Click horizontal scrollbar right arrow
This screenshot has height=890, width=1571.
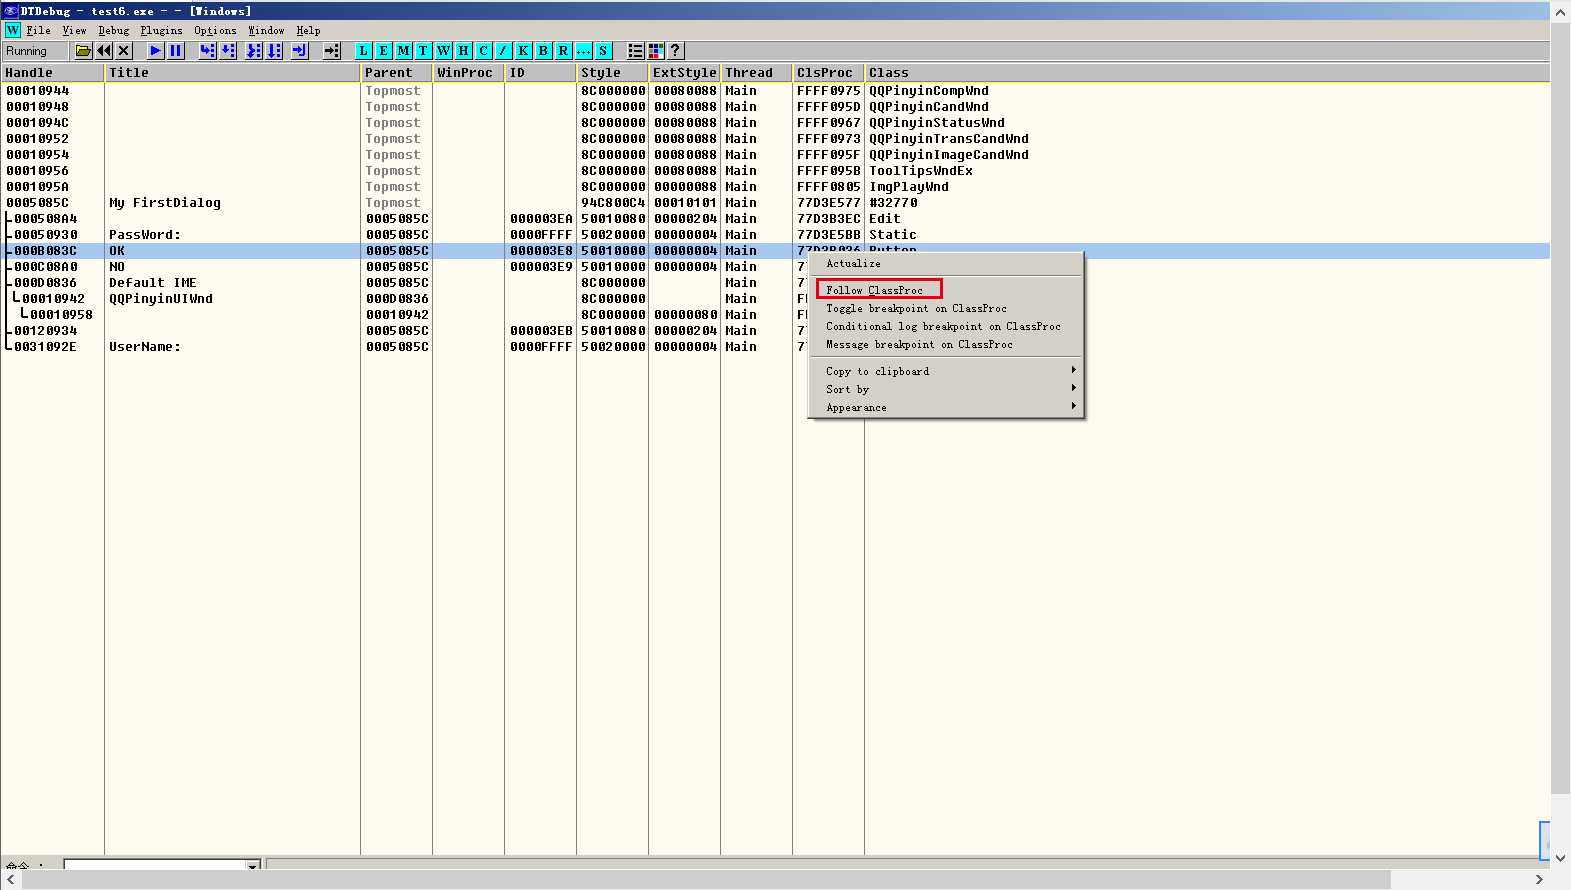pyautogui.click(x=1539, y=880)
